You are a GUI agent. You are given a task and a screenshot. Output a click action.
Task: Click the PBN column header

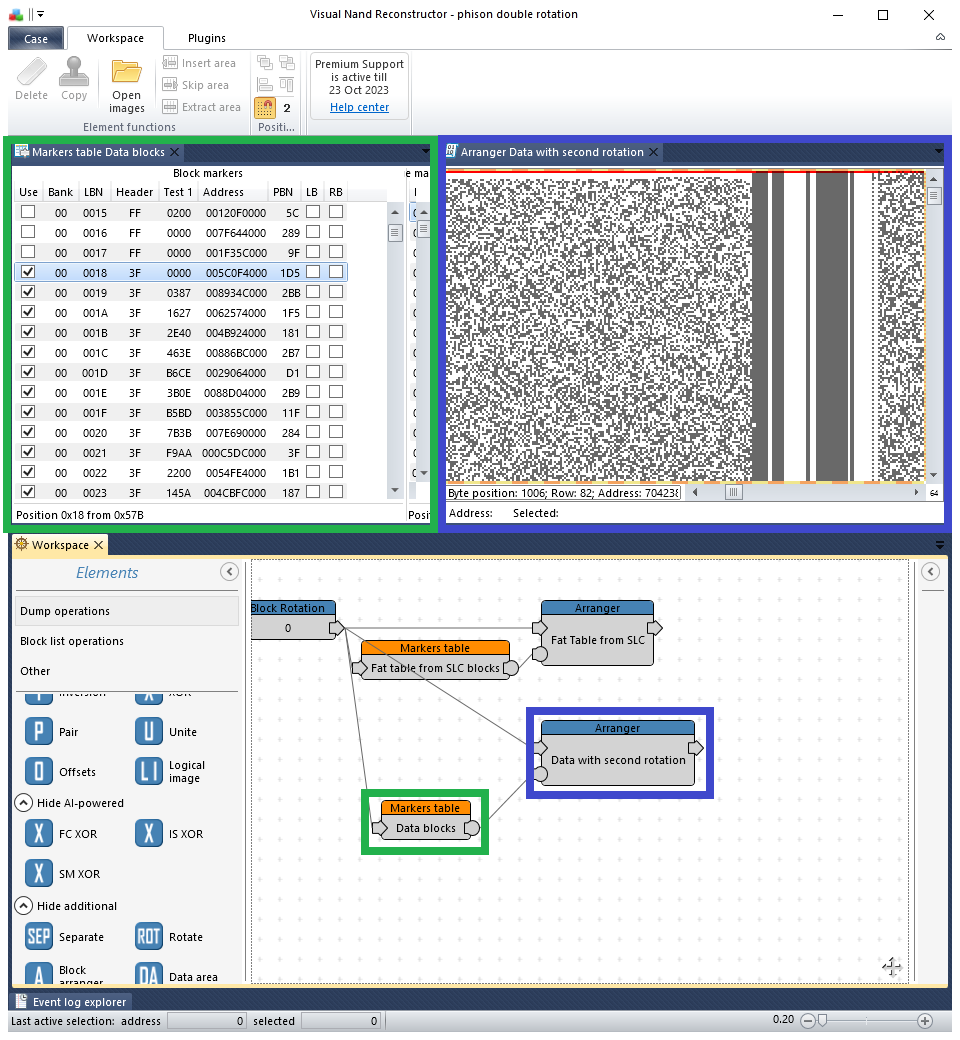[x=283, y=192]
